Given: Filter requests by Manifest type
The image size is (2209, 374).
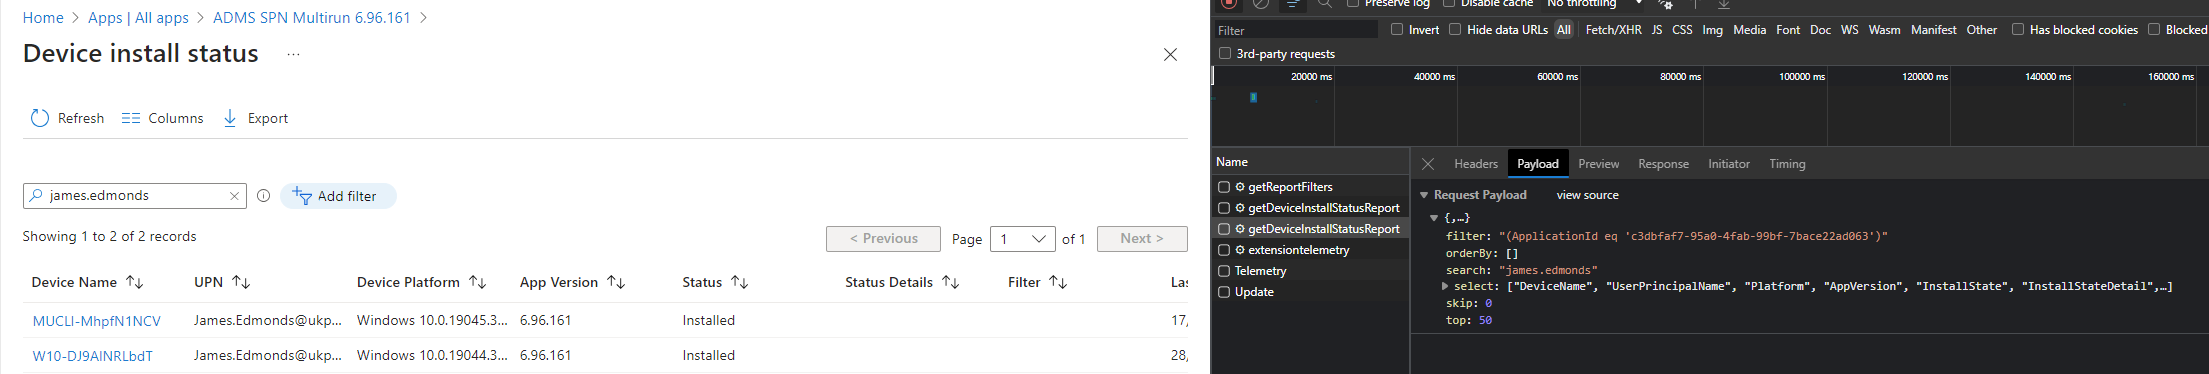Looking at the screenshot, I should click(1933, 30).
